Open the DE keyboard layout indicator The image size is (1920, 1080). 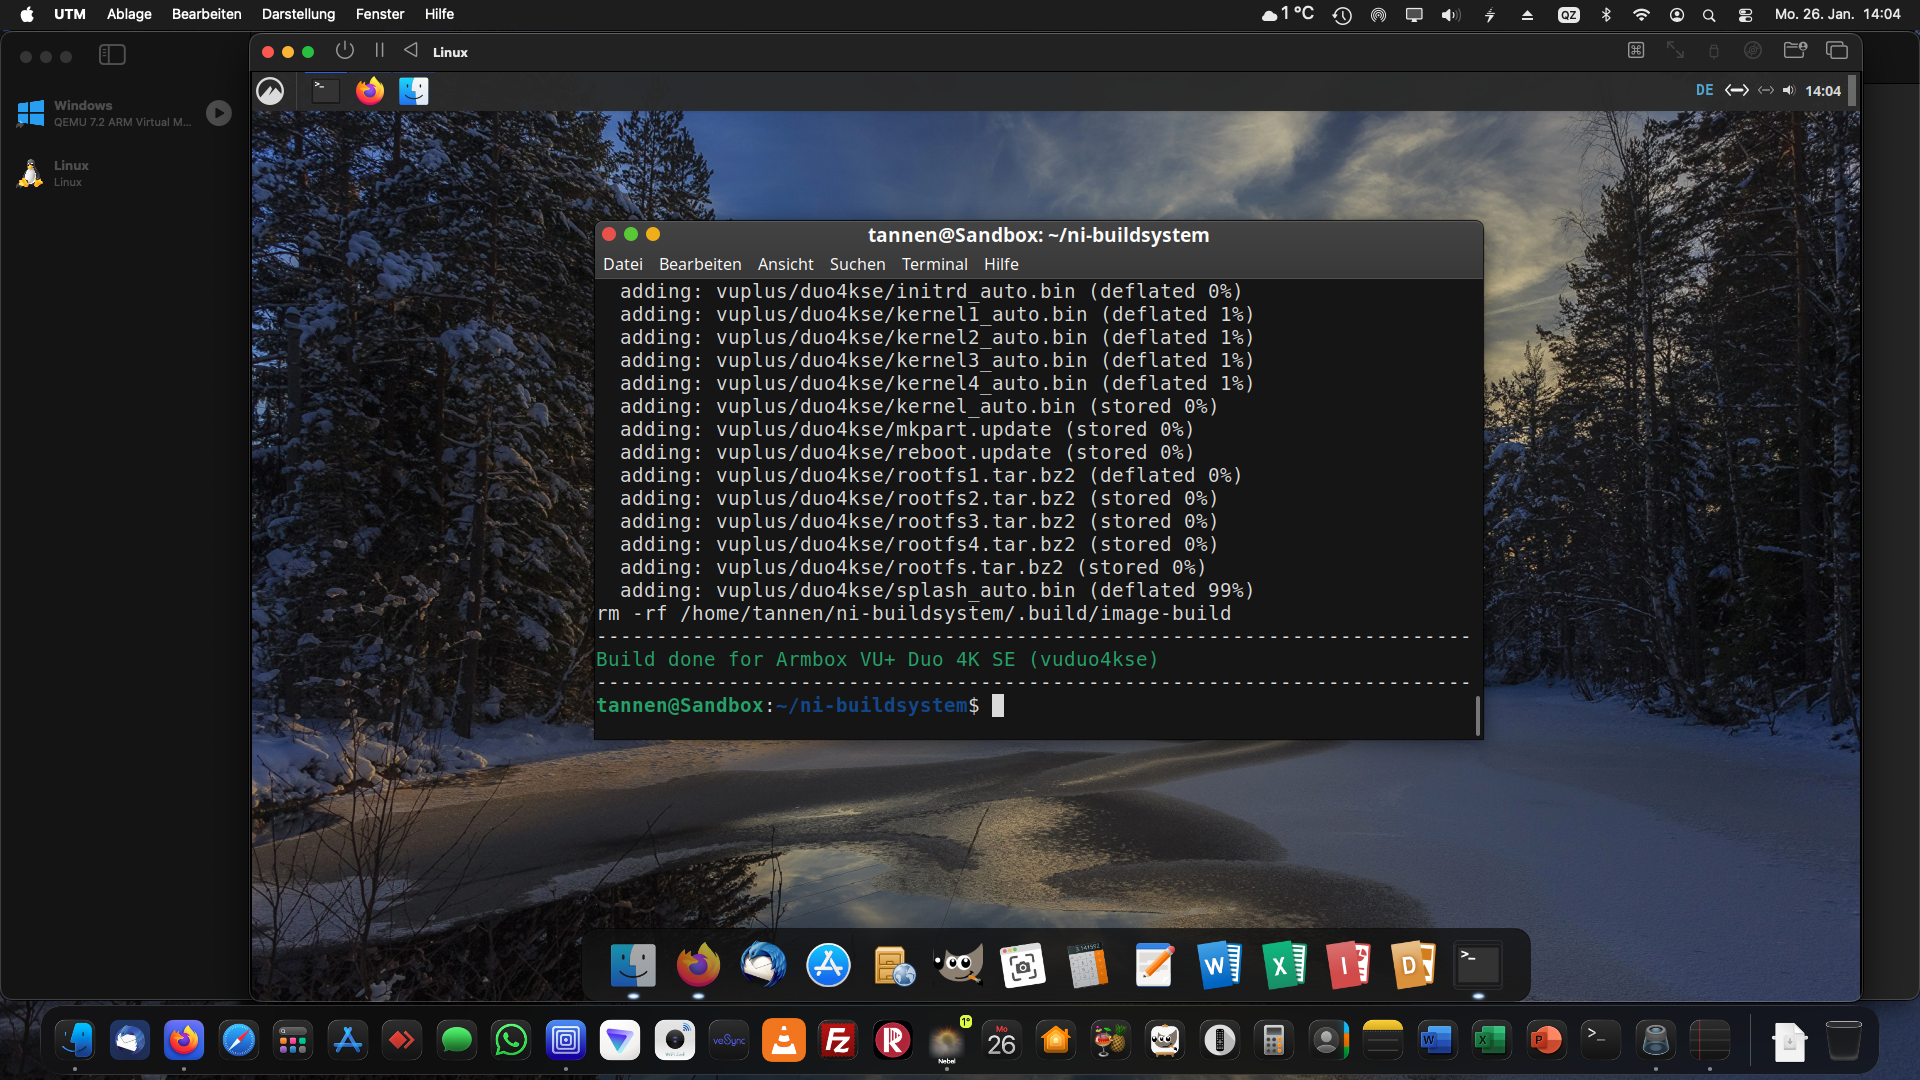[x=1704, y=90]
